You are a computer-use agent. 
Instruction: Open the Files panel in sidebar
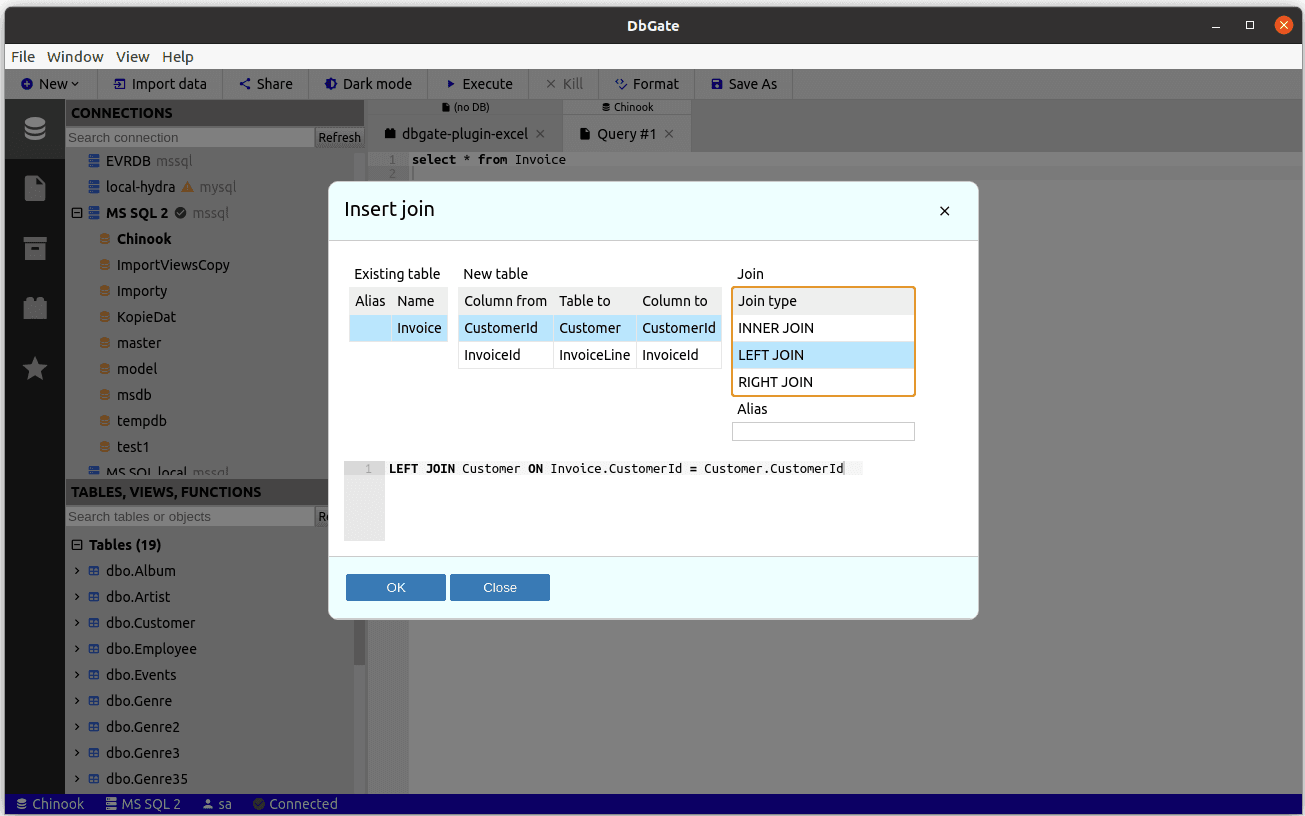34,188
